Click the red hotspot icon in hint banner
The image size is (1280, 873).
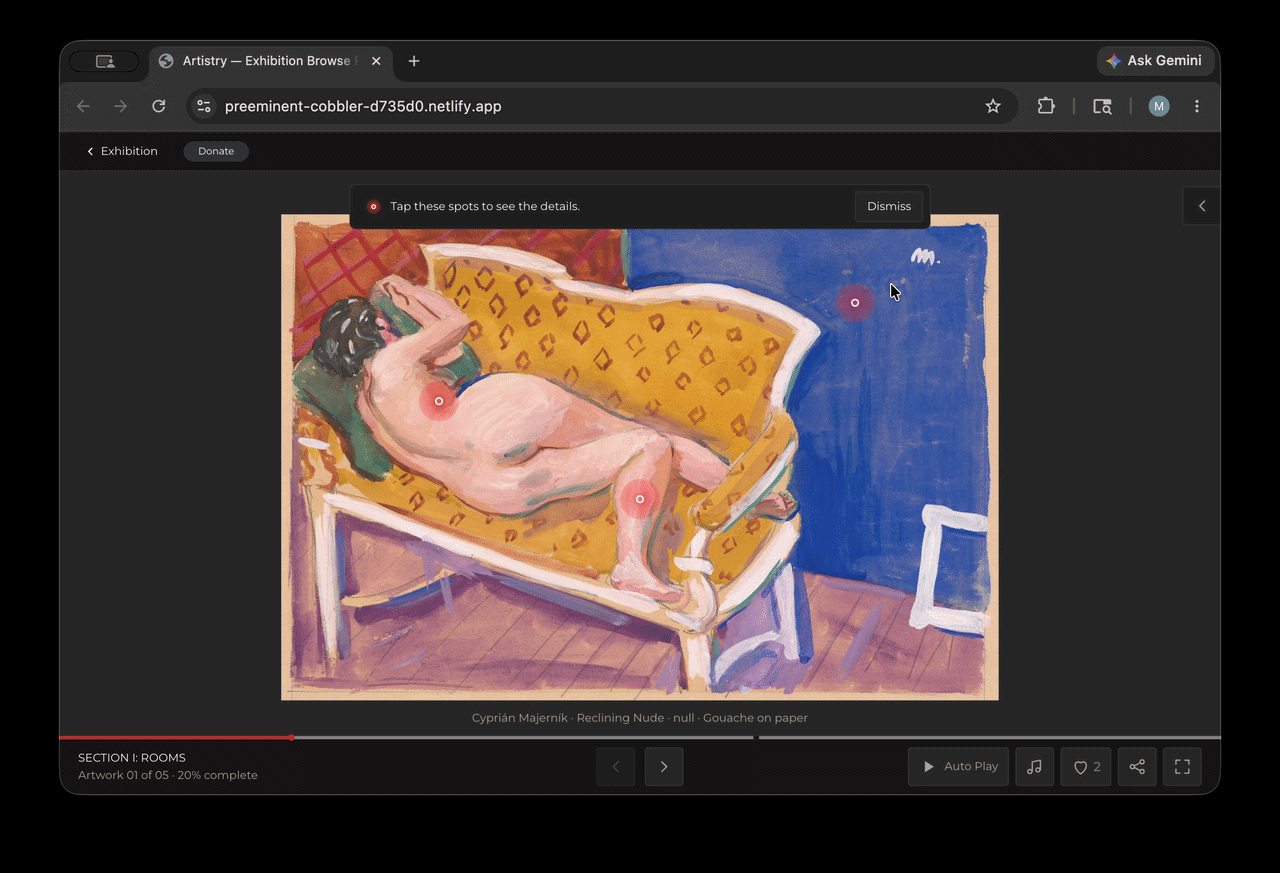(374, 207)
